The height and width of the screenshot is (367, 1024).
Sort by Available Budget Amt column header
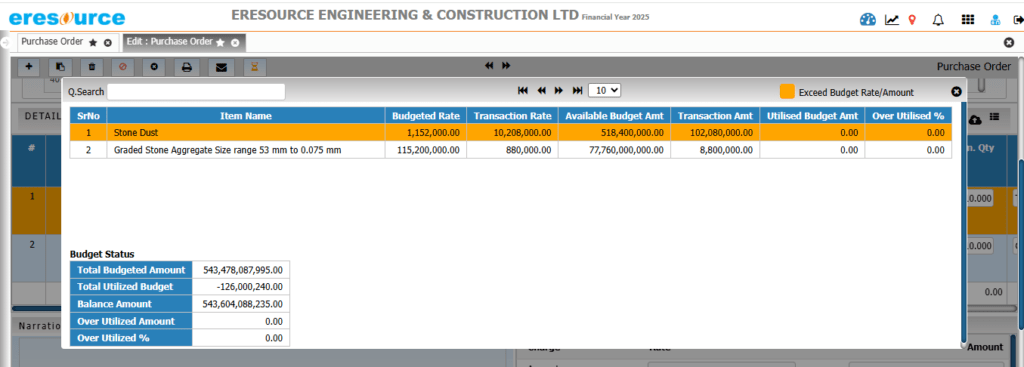tap(615, 116)
